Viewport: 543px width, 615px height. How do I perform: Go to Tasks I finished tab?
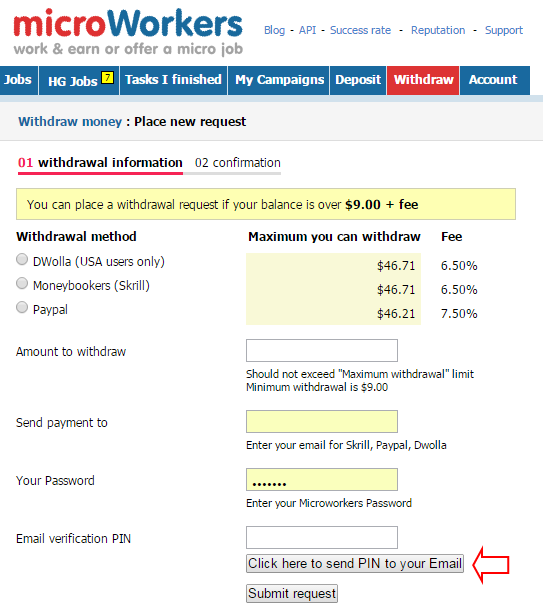point(173,80)
